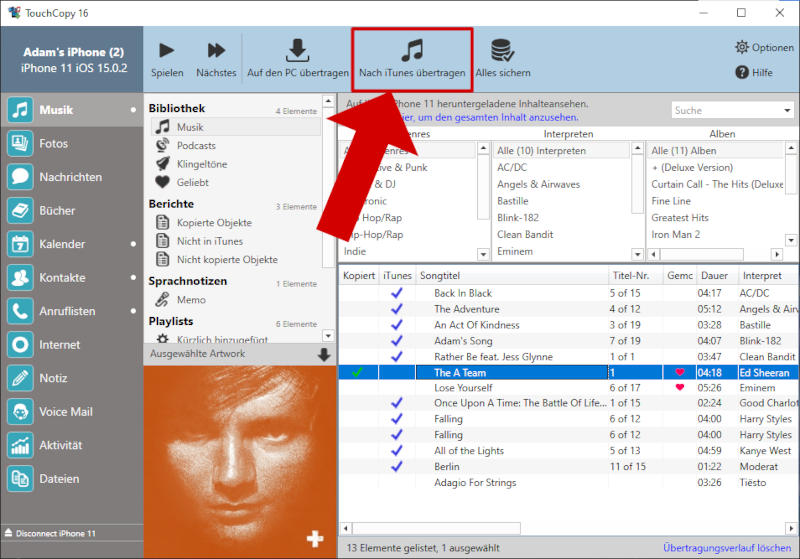Open the Fotos section
This screenshot has height=559, width=800.
coord(71,143)
